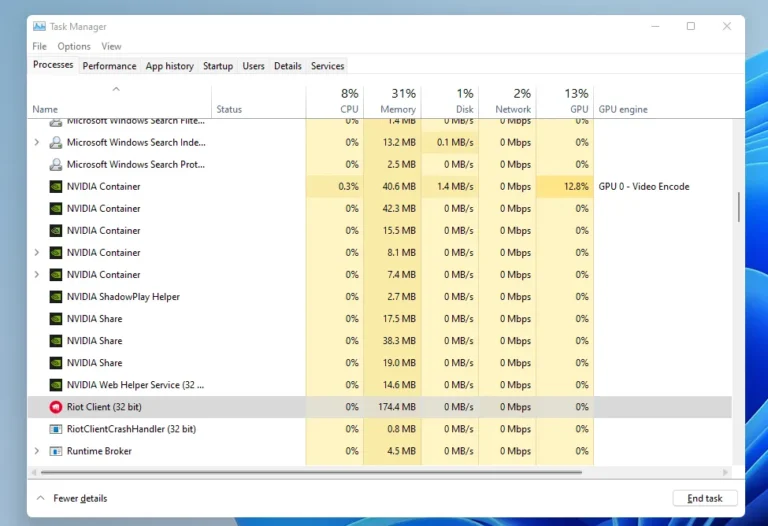Click the red Riot Client icon
The image size is (768, 526).
56,407
